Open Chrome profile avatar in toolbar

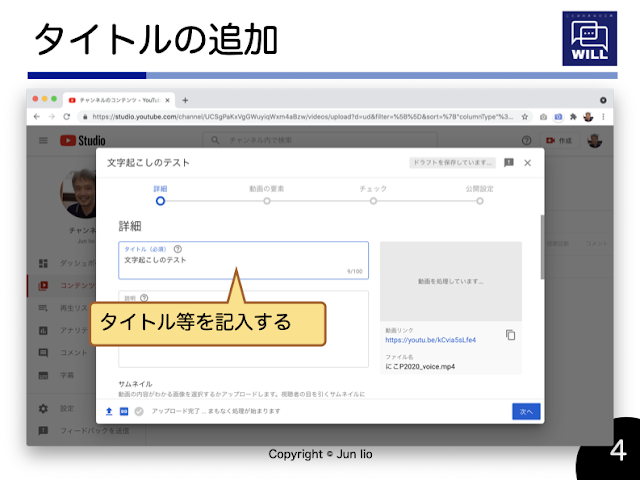tap(588, 117)
